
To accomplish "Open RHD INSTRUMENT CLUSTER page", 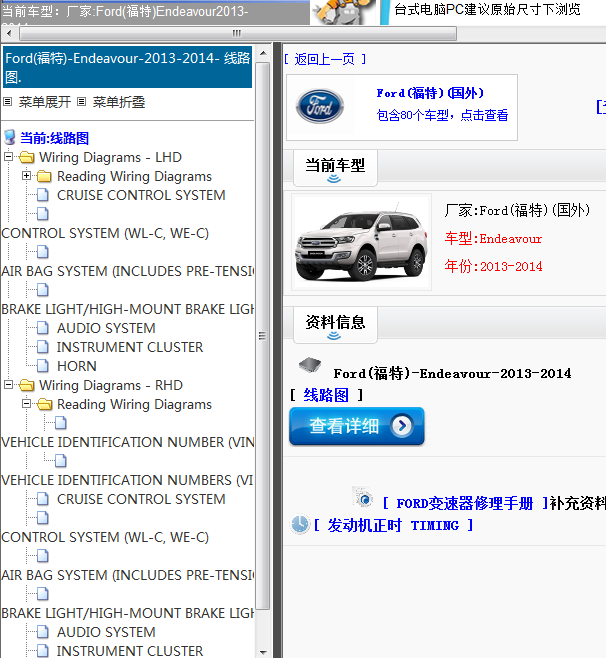I will pos(130,651).
